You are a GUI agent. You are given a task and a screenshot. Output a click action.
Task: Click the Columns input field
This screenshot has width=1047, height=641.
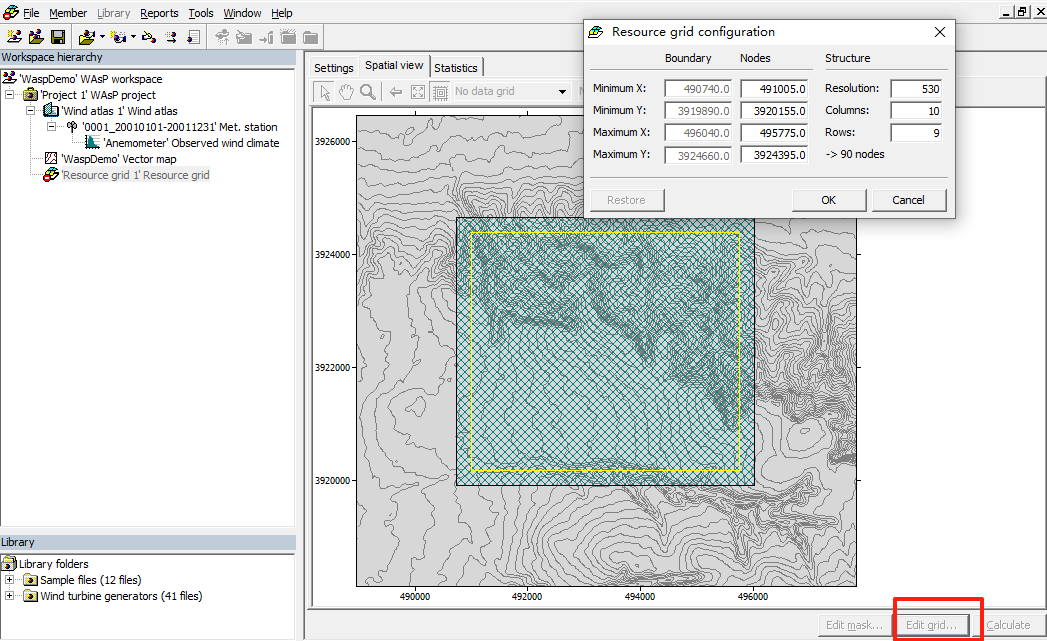pos(917,111)
